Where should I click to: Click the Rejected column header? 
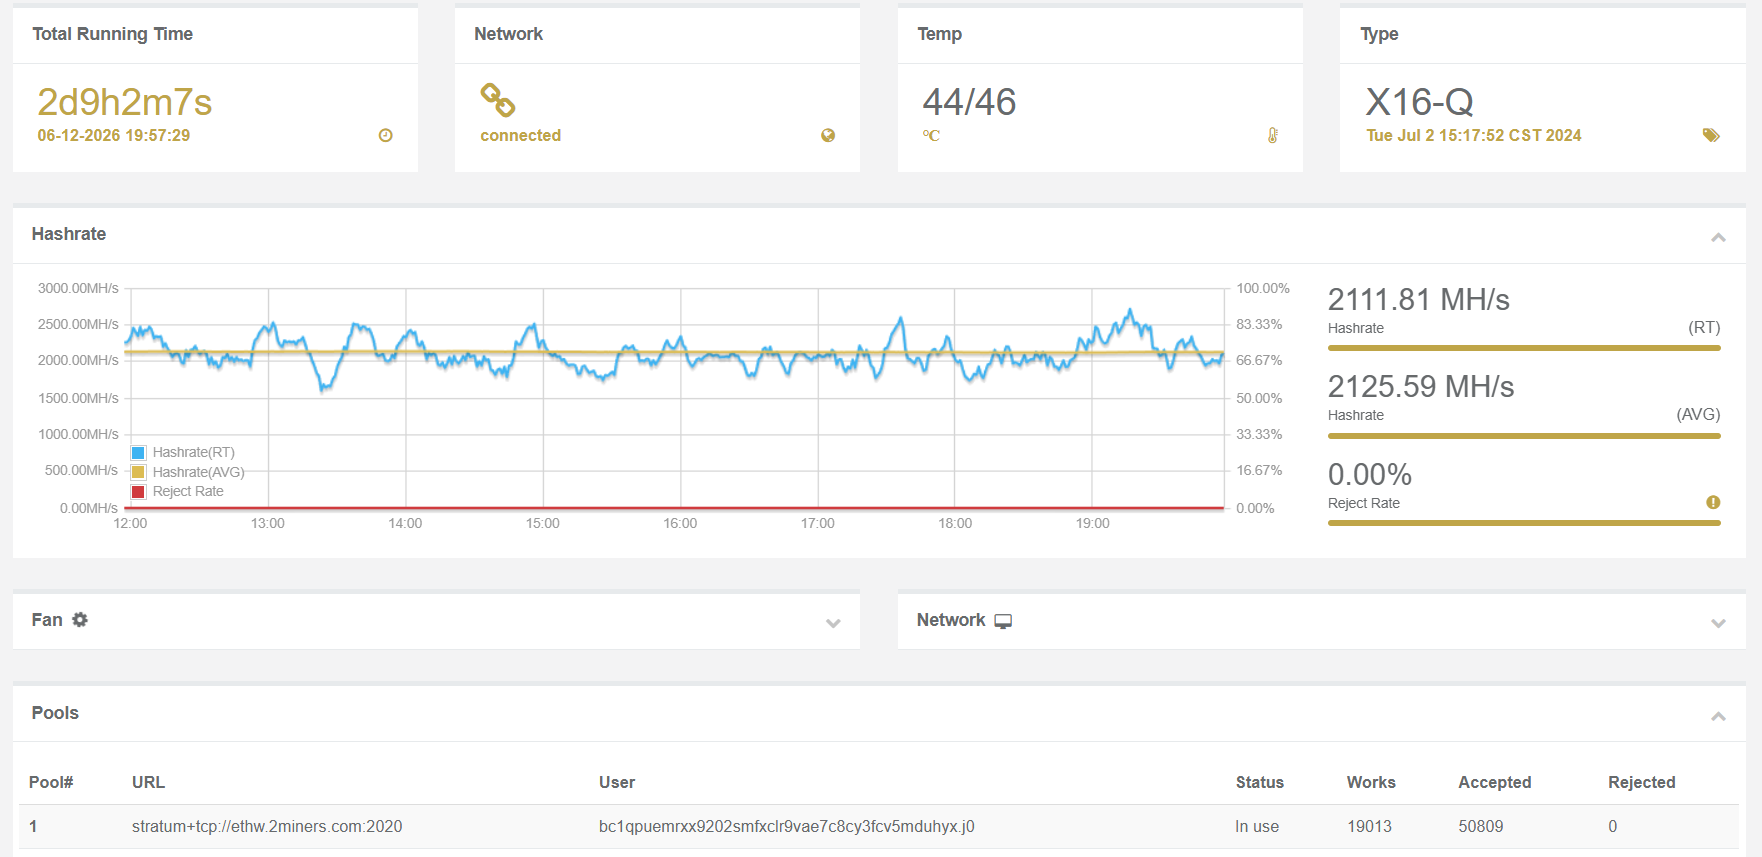coord(1642,782)
